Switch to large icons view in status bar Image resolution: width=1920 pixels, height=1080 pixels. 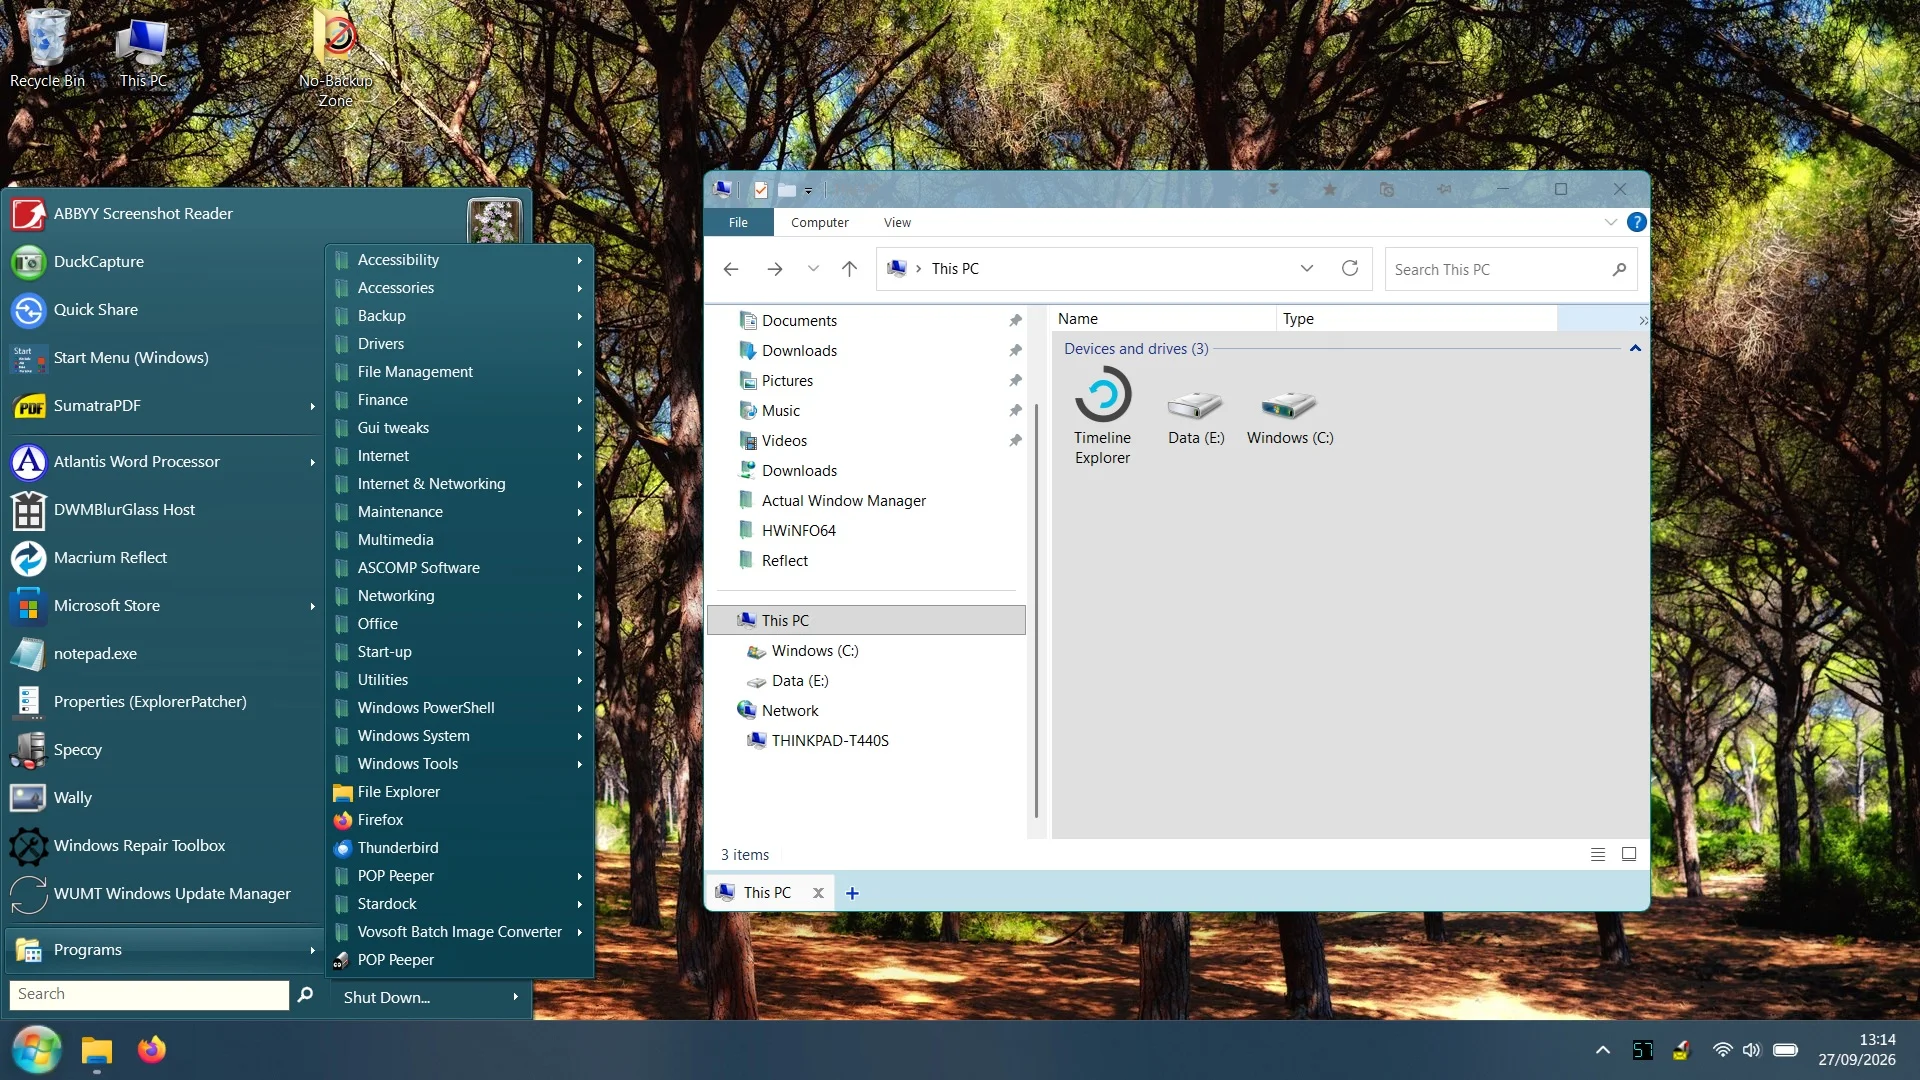point(1629,854)
